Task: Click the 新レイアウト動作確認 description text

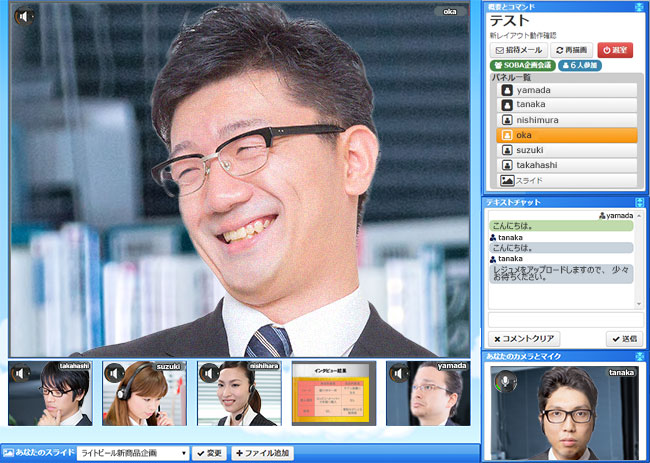Action: click(x=523, y=36)
